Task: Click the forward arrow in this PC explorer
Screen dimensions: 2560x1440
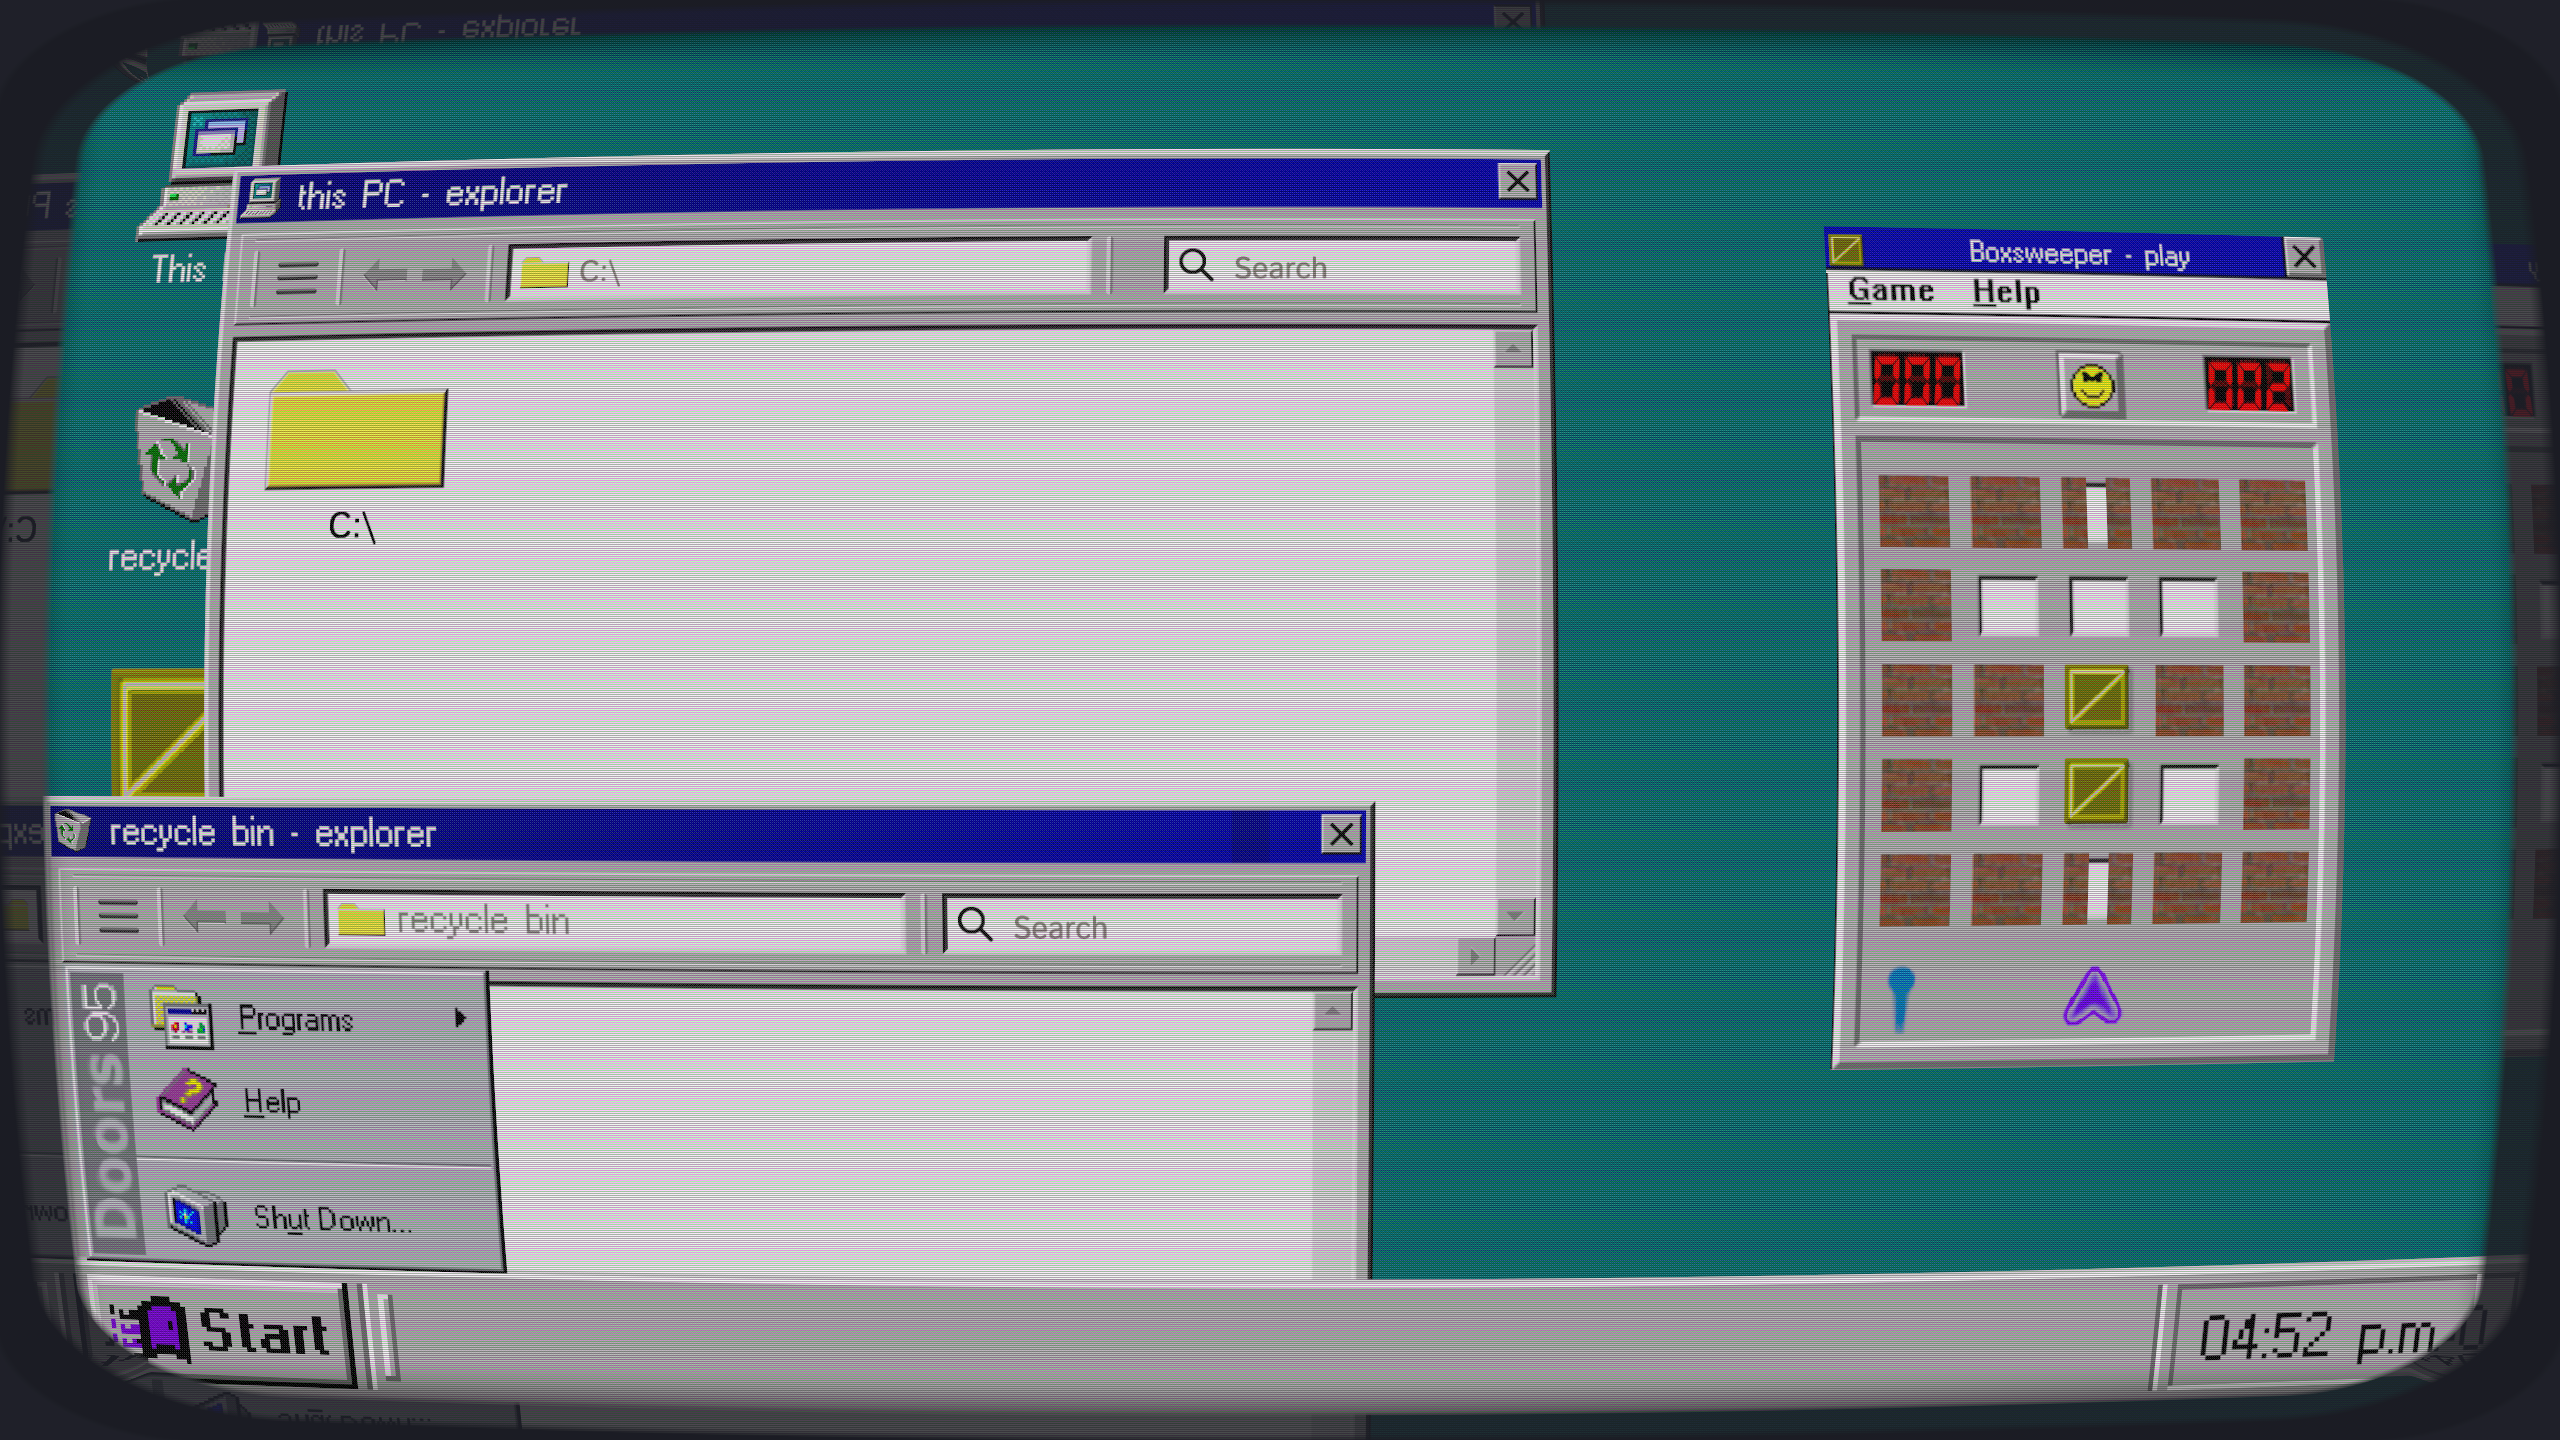Action: (x=444, y=274)
